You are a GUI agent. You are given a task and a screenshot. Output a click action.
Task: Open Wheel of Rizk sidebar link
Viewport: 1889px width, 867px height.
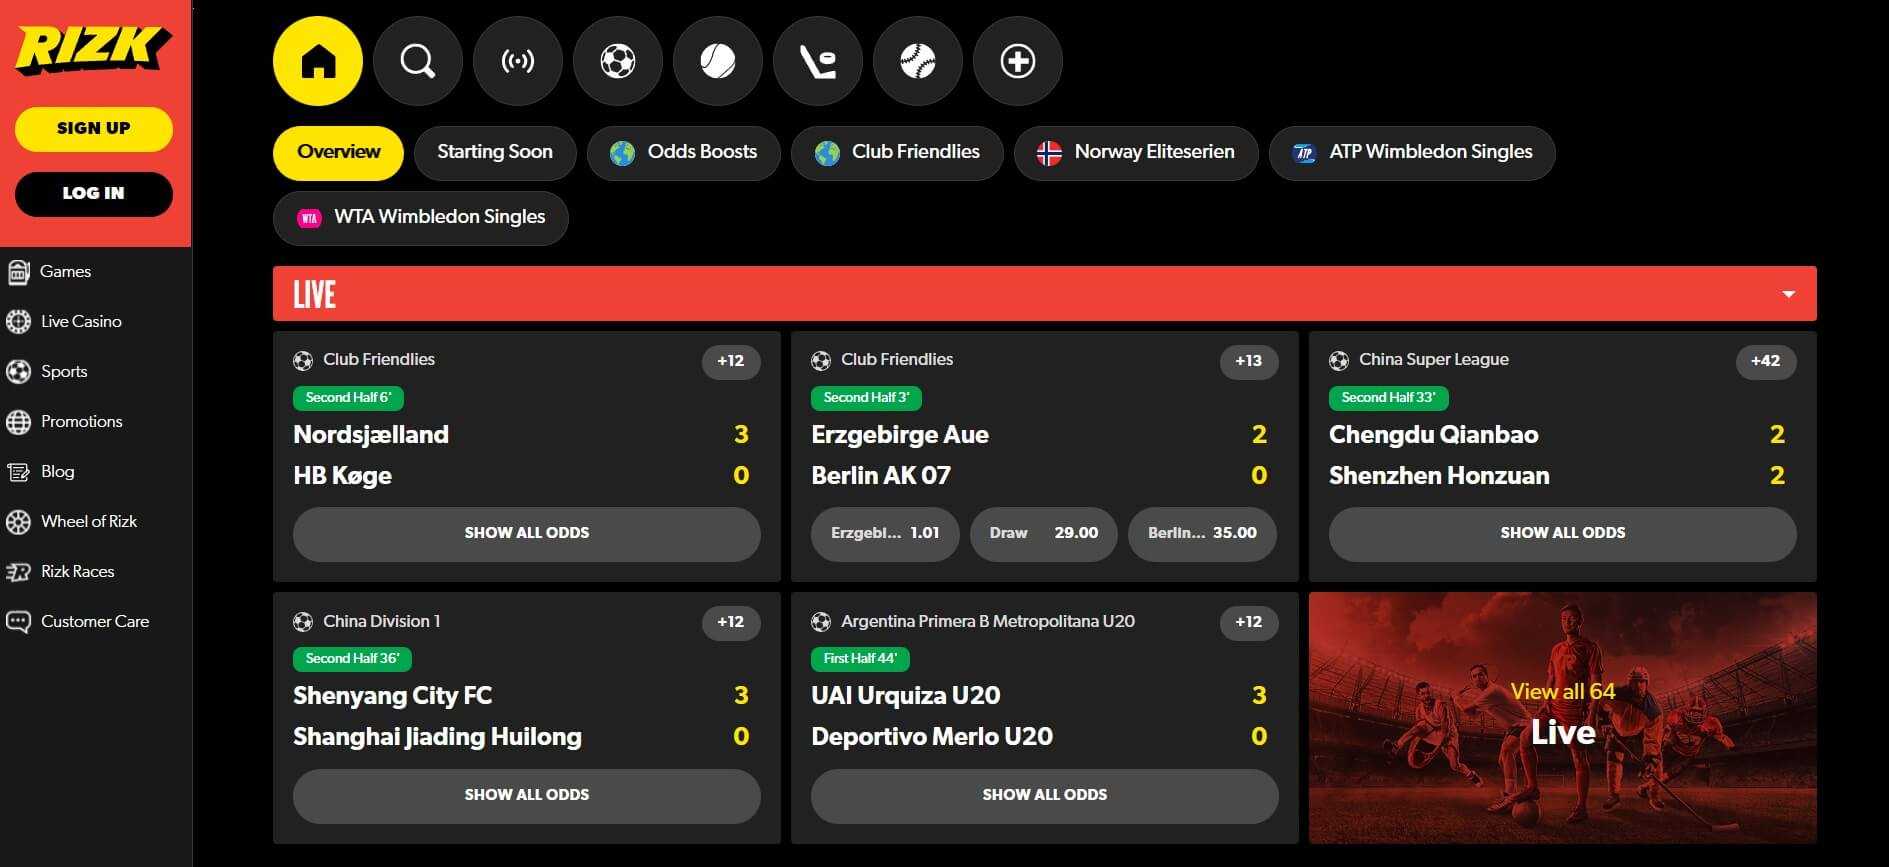tap(89, 521)
